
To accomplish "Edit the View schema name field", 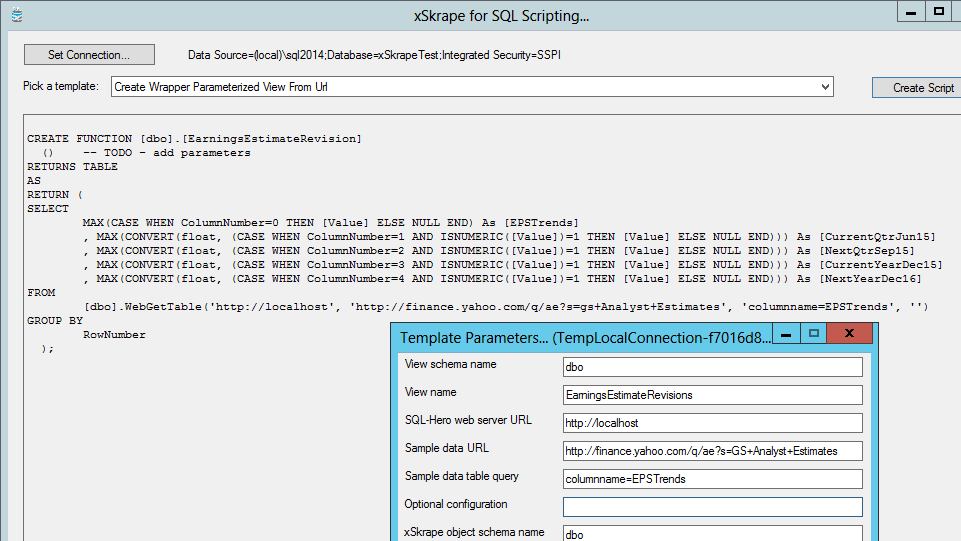I will [713, 367].
